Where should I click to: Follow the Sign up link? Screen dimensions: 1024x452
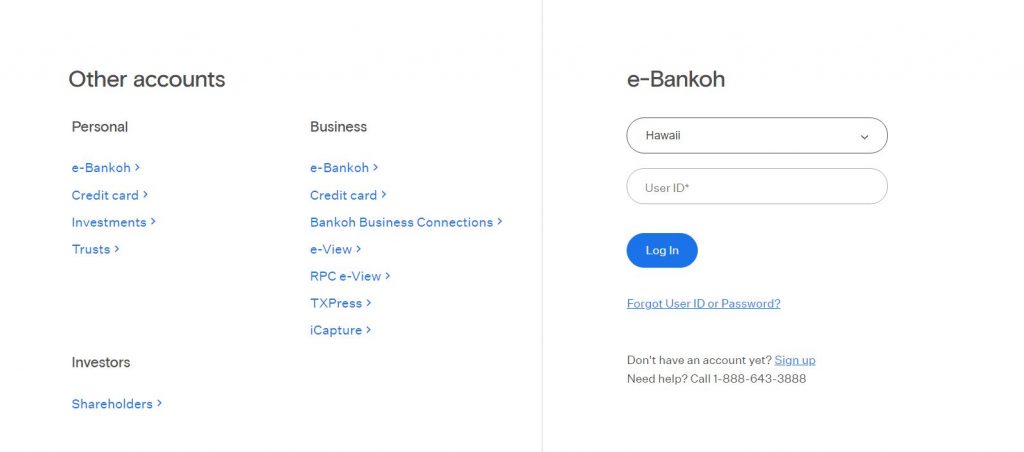pos(795,360)
